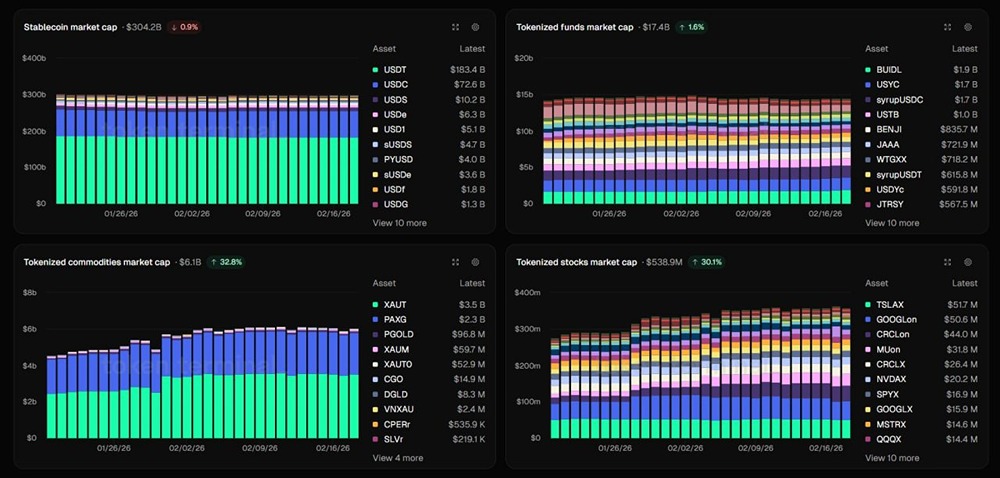Click the 32.8% change badge on commodities
The image size is (1000, 478).
click(x=226, y=262)
